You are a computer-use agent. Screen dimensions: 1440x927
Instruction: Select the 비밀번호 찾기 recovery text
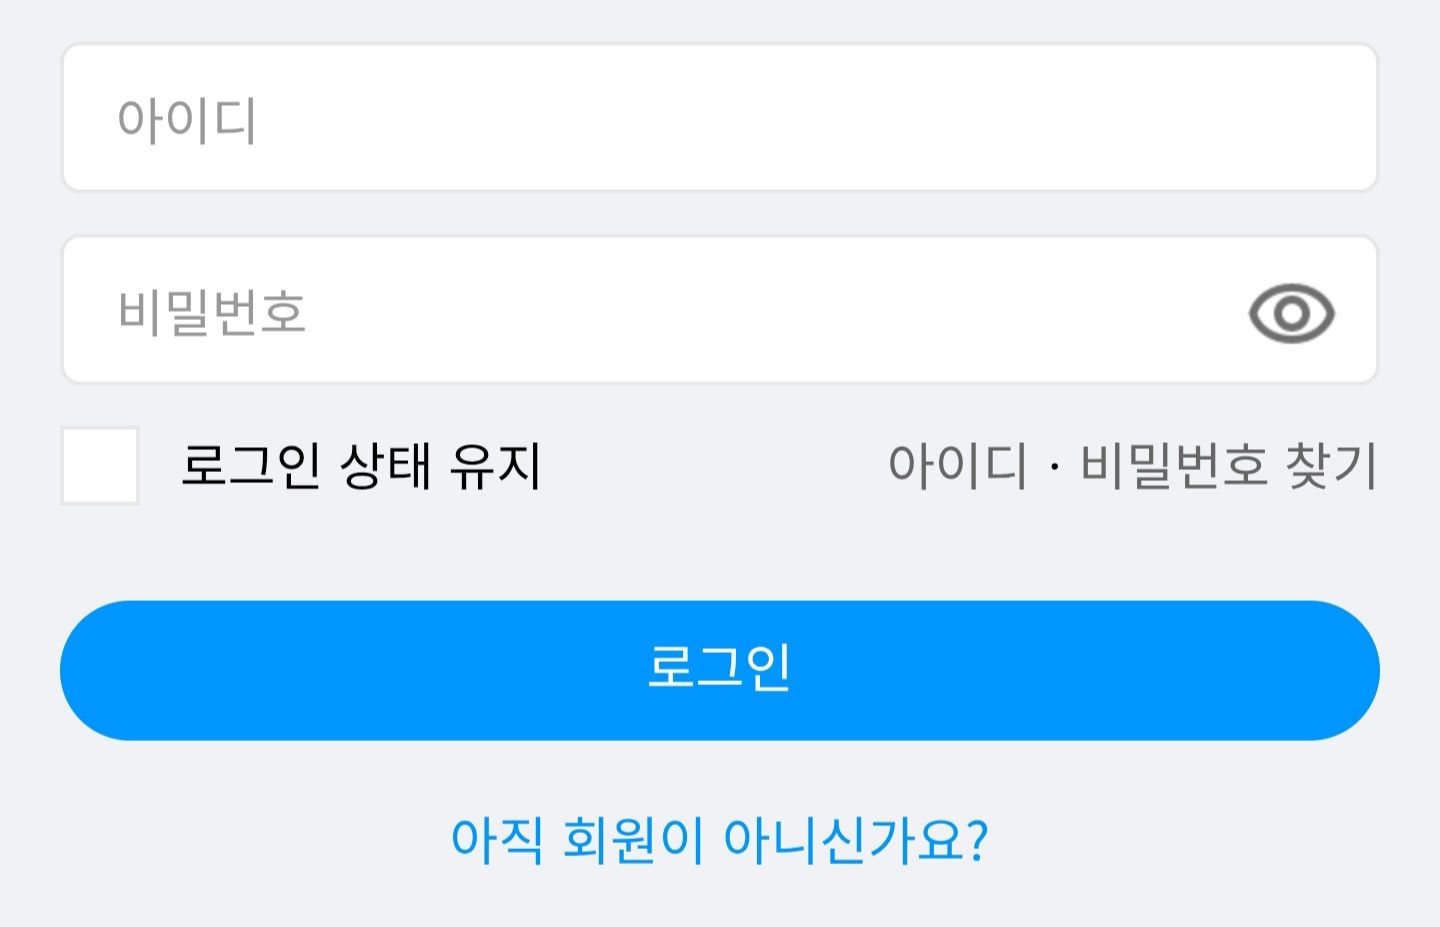[x=1228, y=466]
